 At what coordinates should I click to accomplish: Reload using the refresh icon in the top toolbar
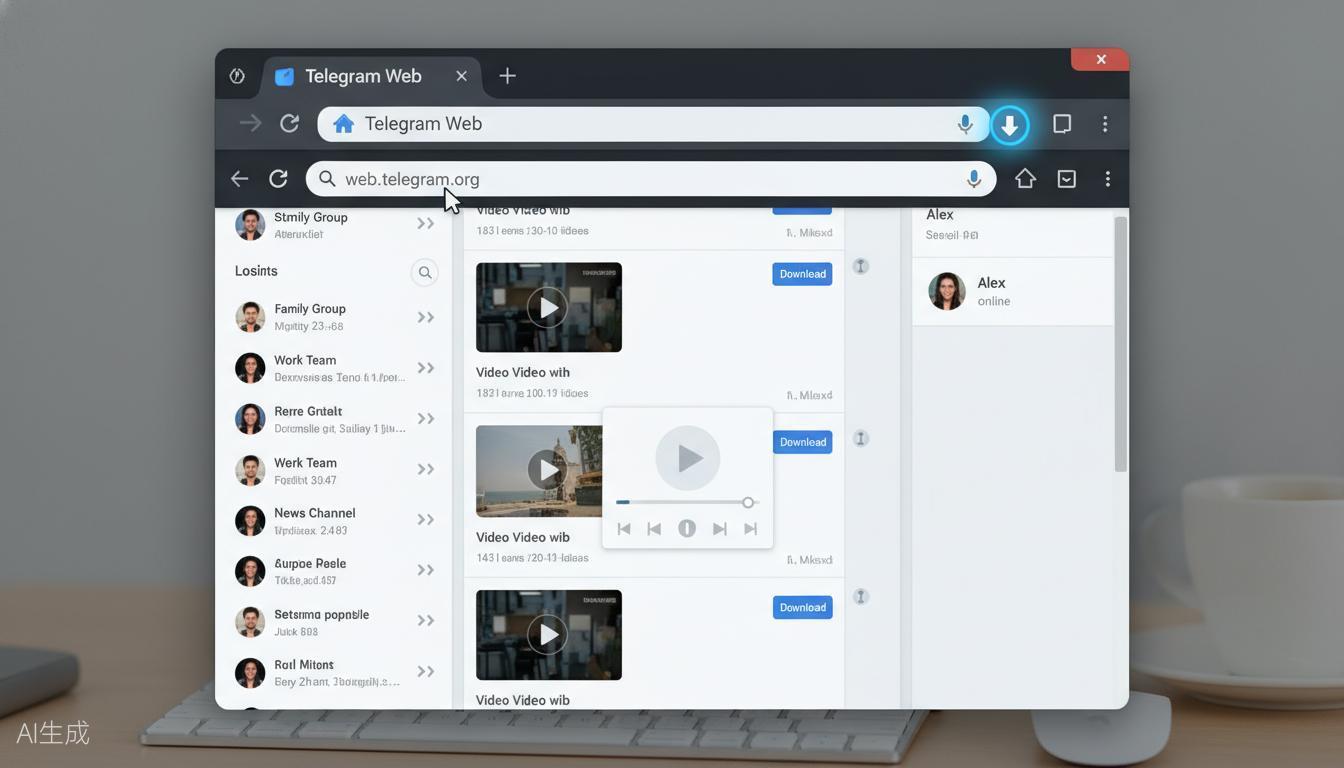(x=289, y=124)
